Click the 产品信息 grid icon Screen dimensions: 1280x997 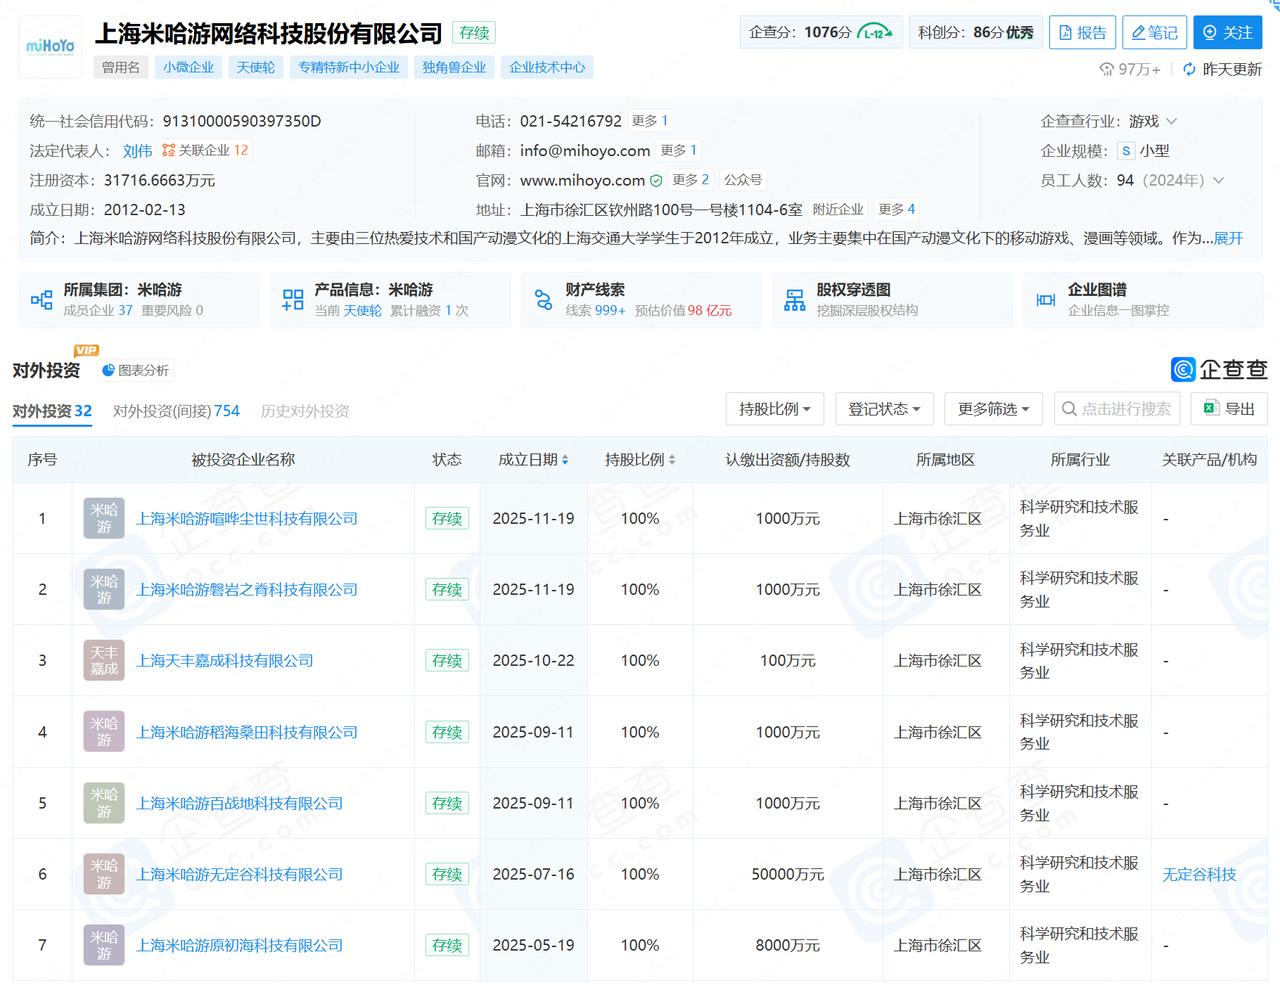(x=293, y=300)
